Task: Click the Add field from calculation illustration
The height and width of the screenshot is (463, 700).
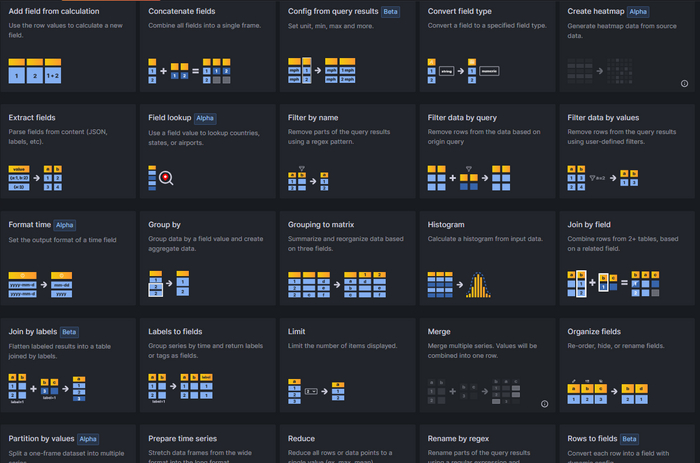Action: tap(35, 71)
